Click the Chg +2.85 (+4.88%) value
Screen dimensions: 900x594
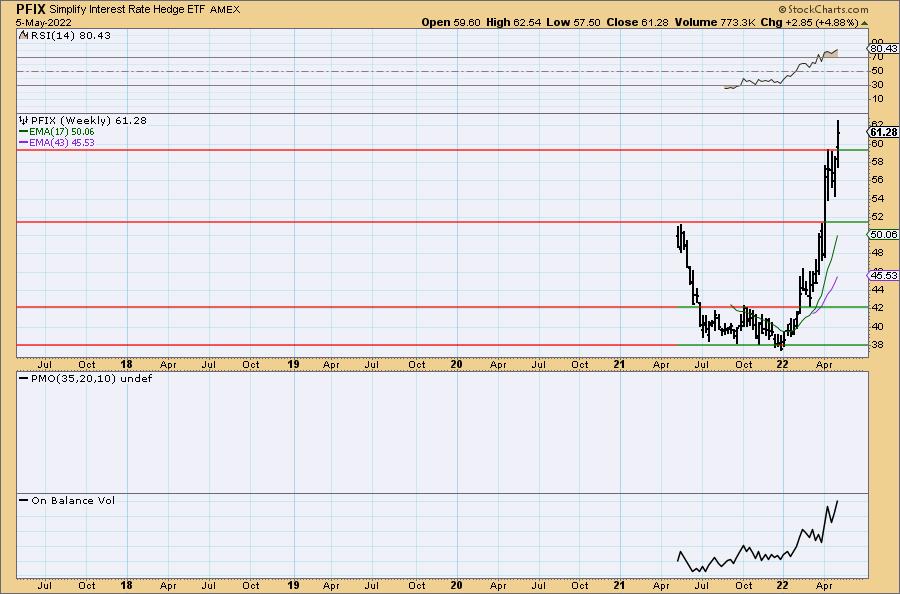click(x=810, y=22)
